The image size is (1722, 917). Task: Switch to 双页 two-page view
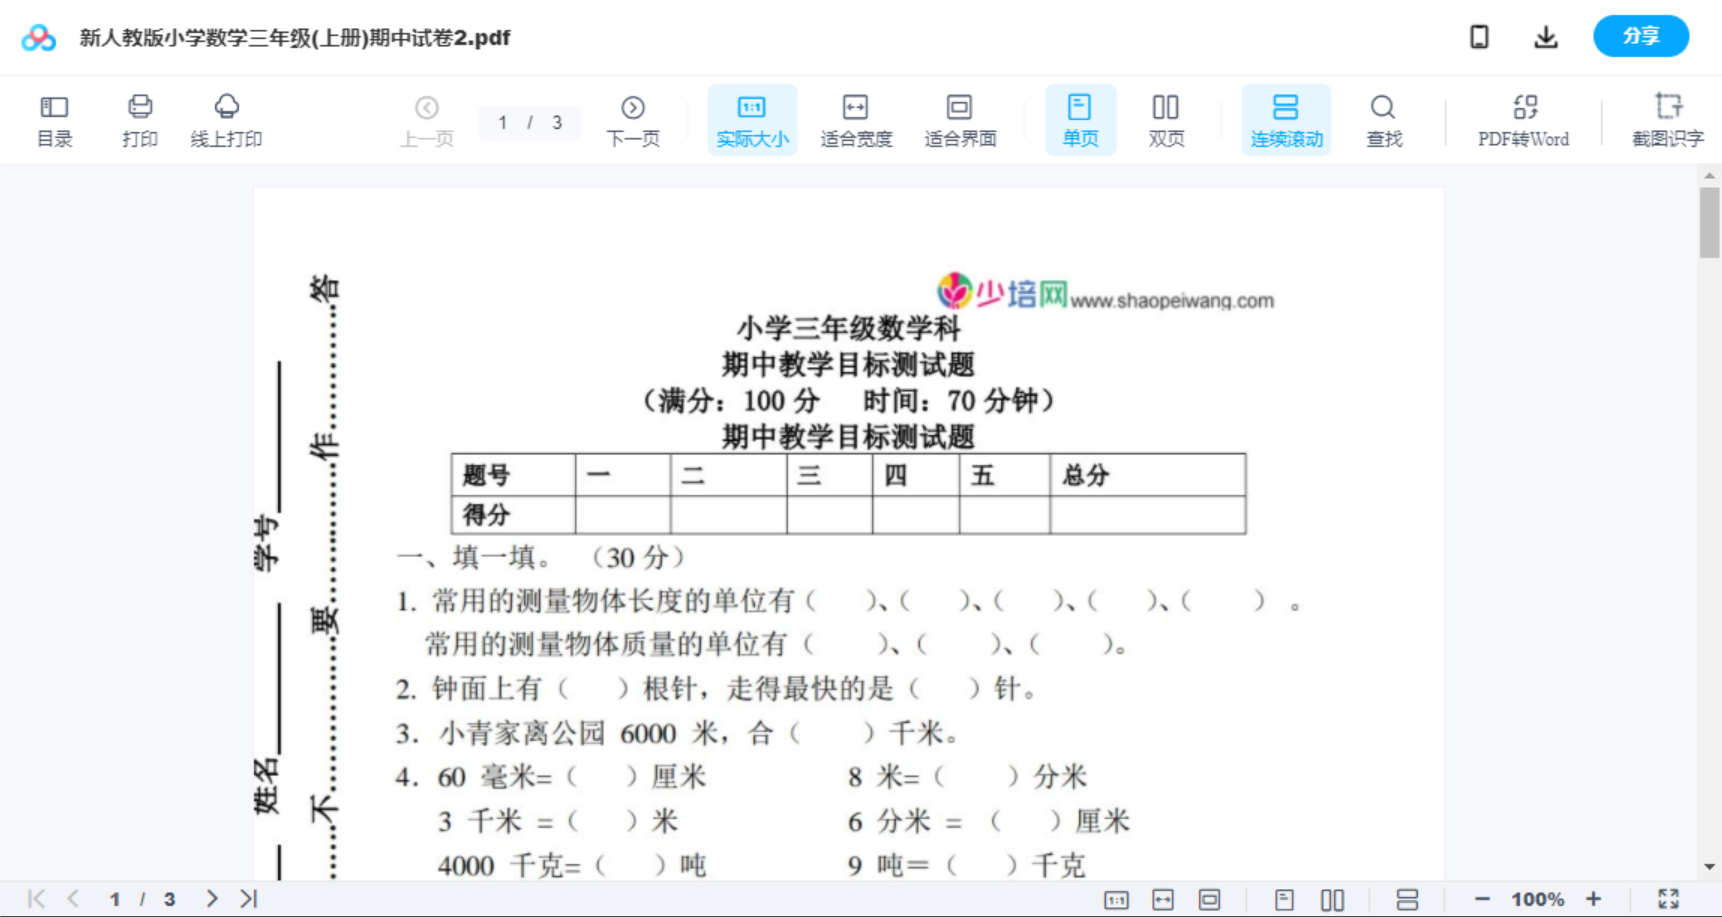(x=1166, y=119)
